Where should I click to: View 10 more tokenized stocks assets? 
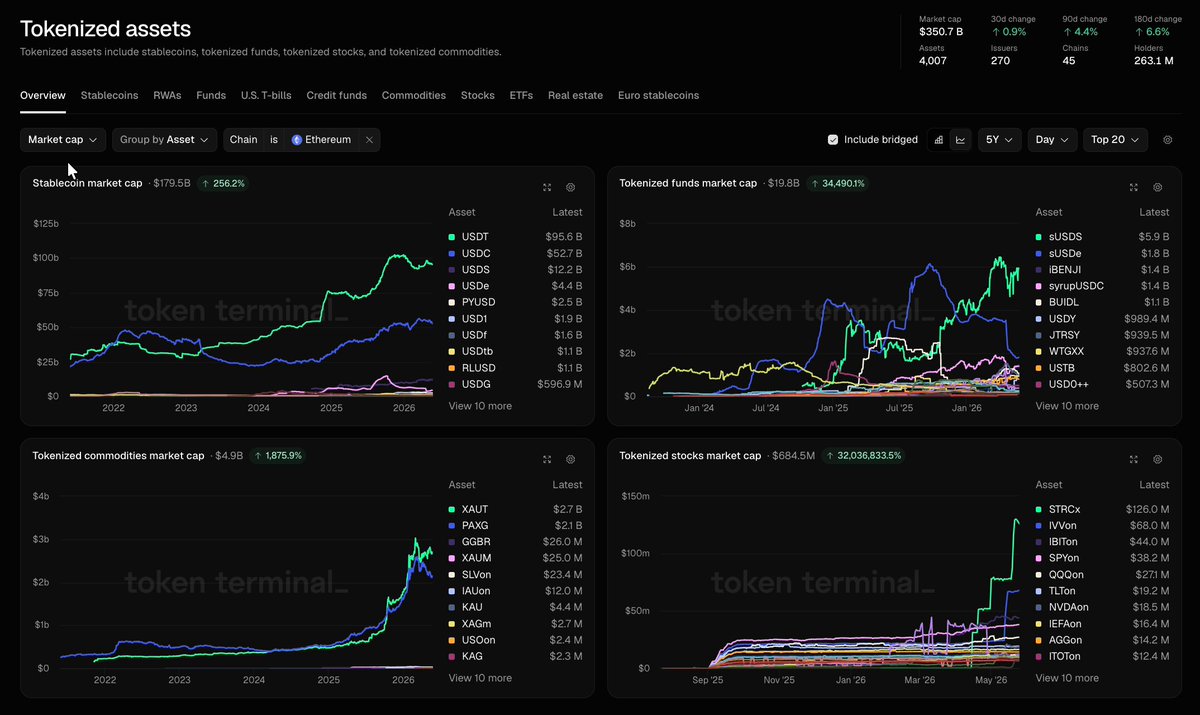(1067, 678)
